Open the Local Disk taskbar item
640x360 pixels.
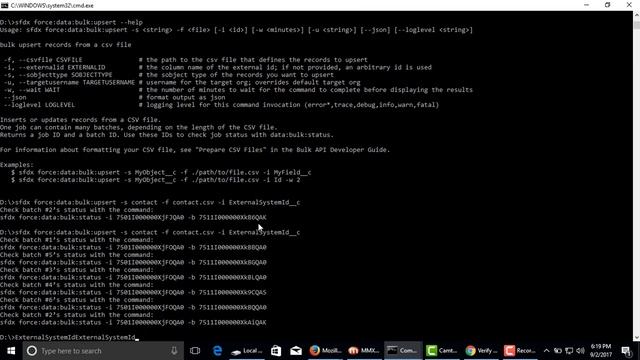click(x=247, y=351)
